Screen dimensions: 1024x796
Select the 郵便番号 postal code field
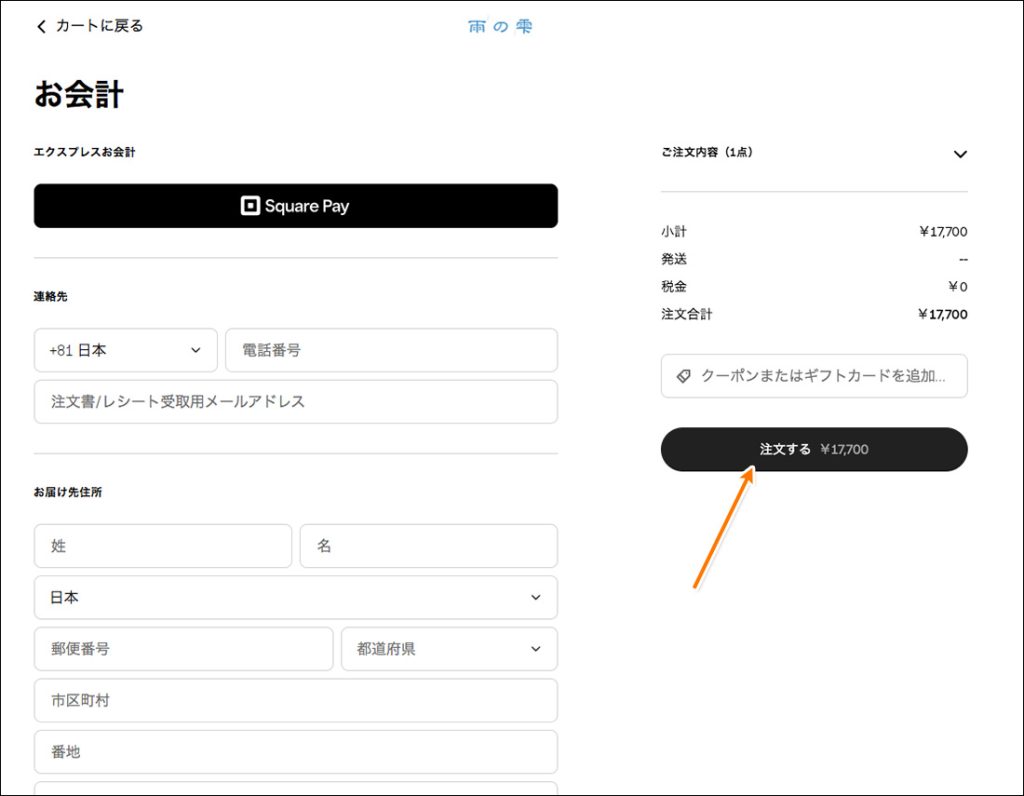coord(183,649)
